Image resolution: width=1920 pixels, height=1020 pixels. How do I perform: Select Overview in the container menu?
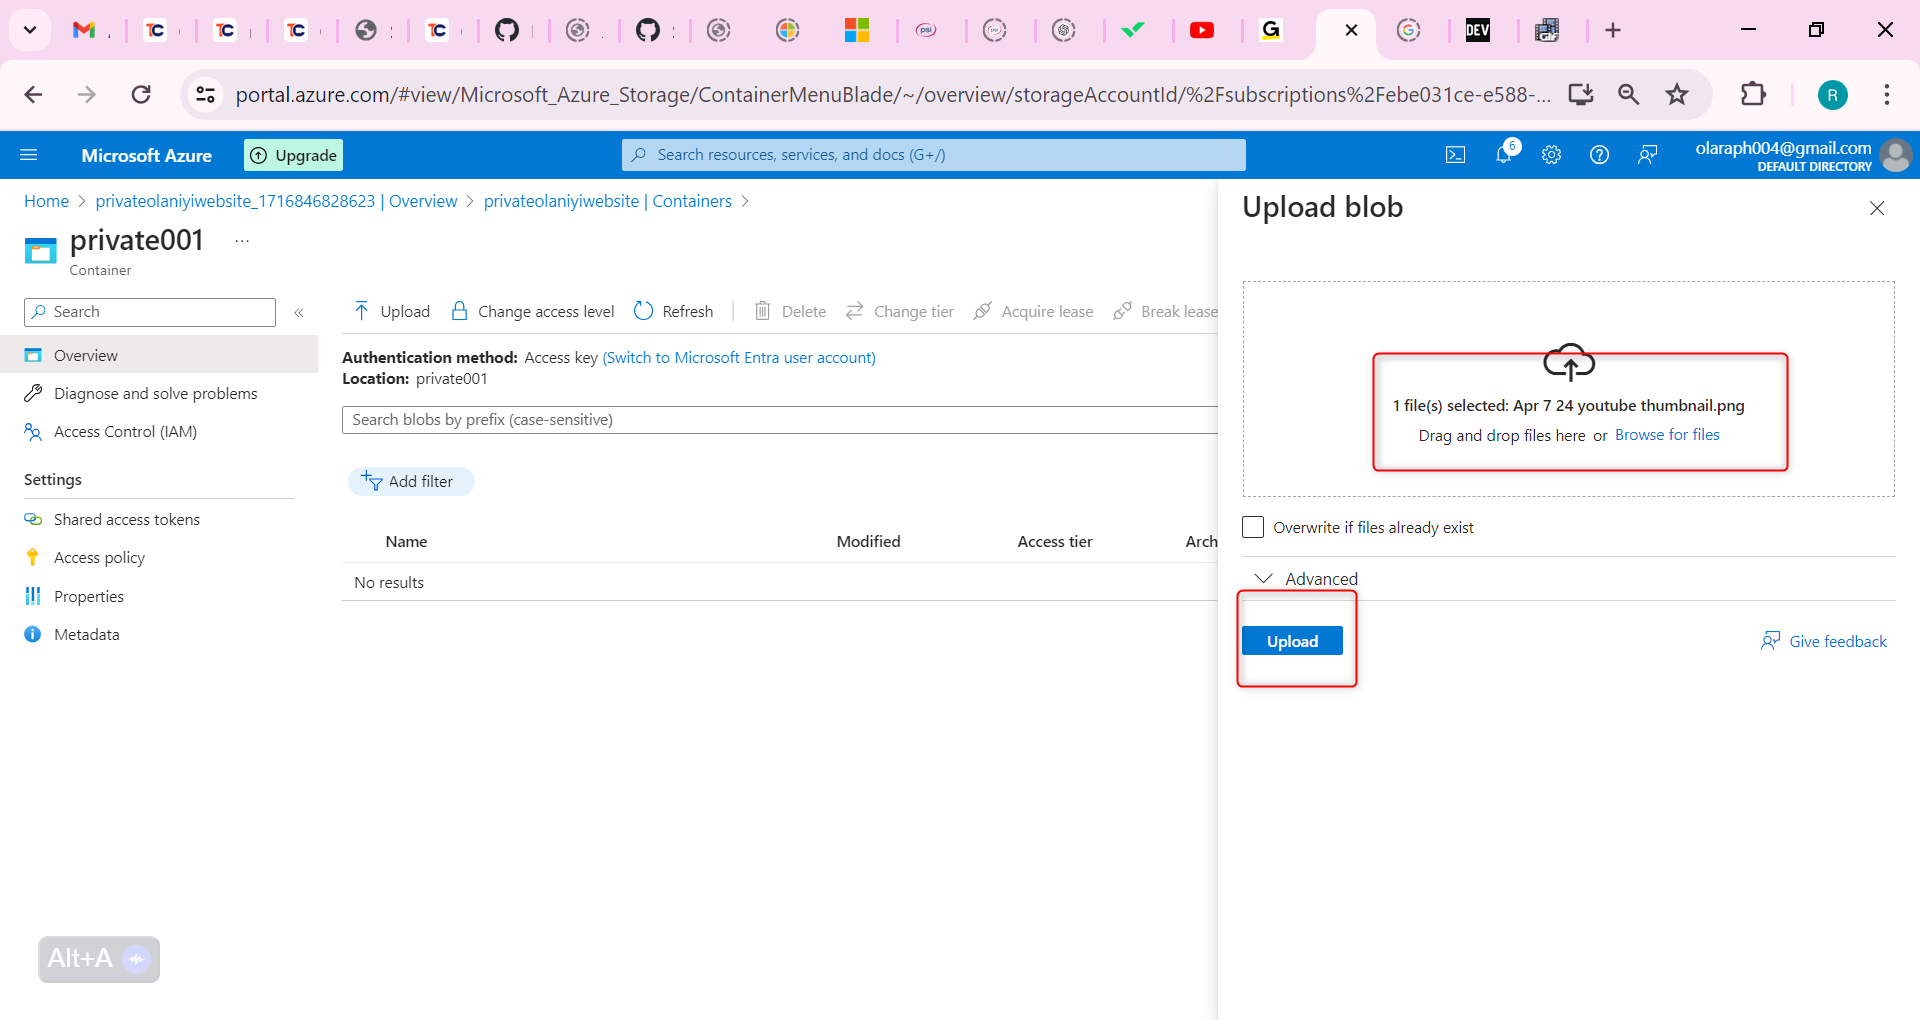(84, 355)
